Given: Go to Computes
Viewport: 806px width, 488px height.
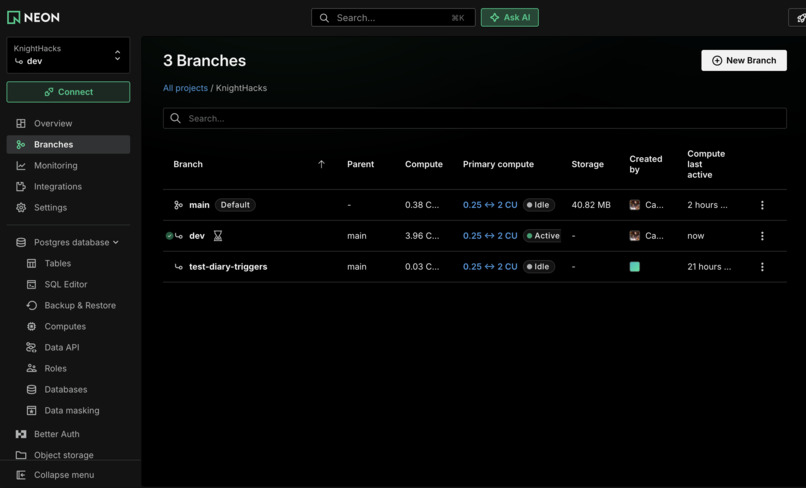Looking at the screenshot, I should [65, 327].
